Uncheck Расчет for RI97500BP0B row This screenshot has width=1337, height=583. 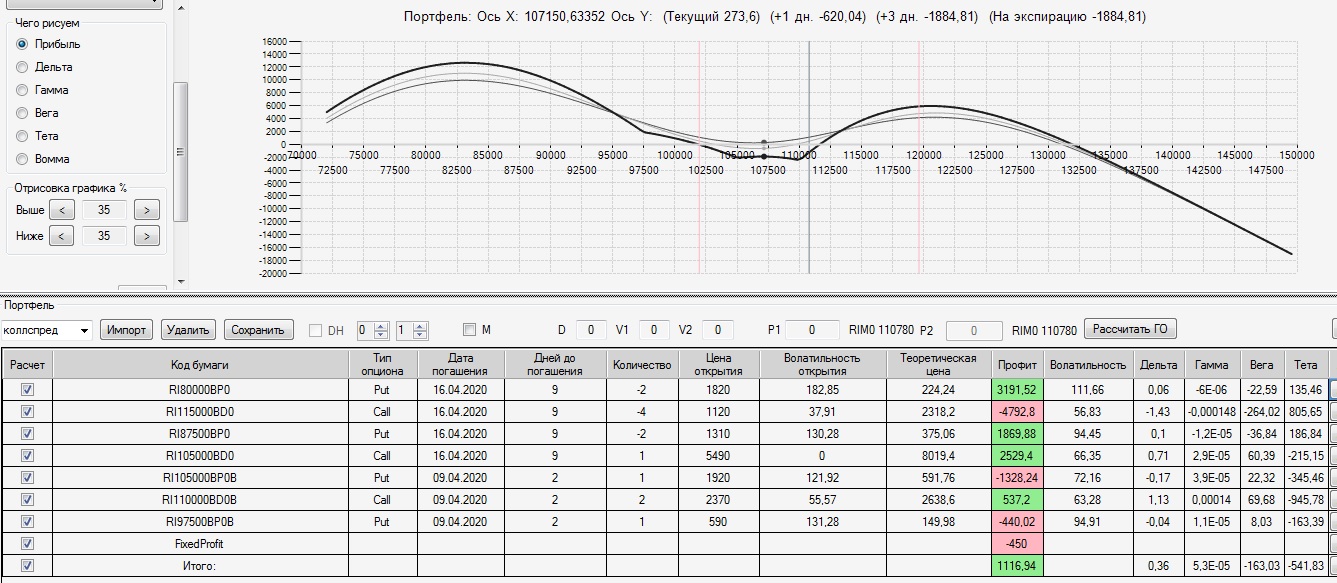pyautogui.click(x=27, y=522)
